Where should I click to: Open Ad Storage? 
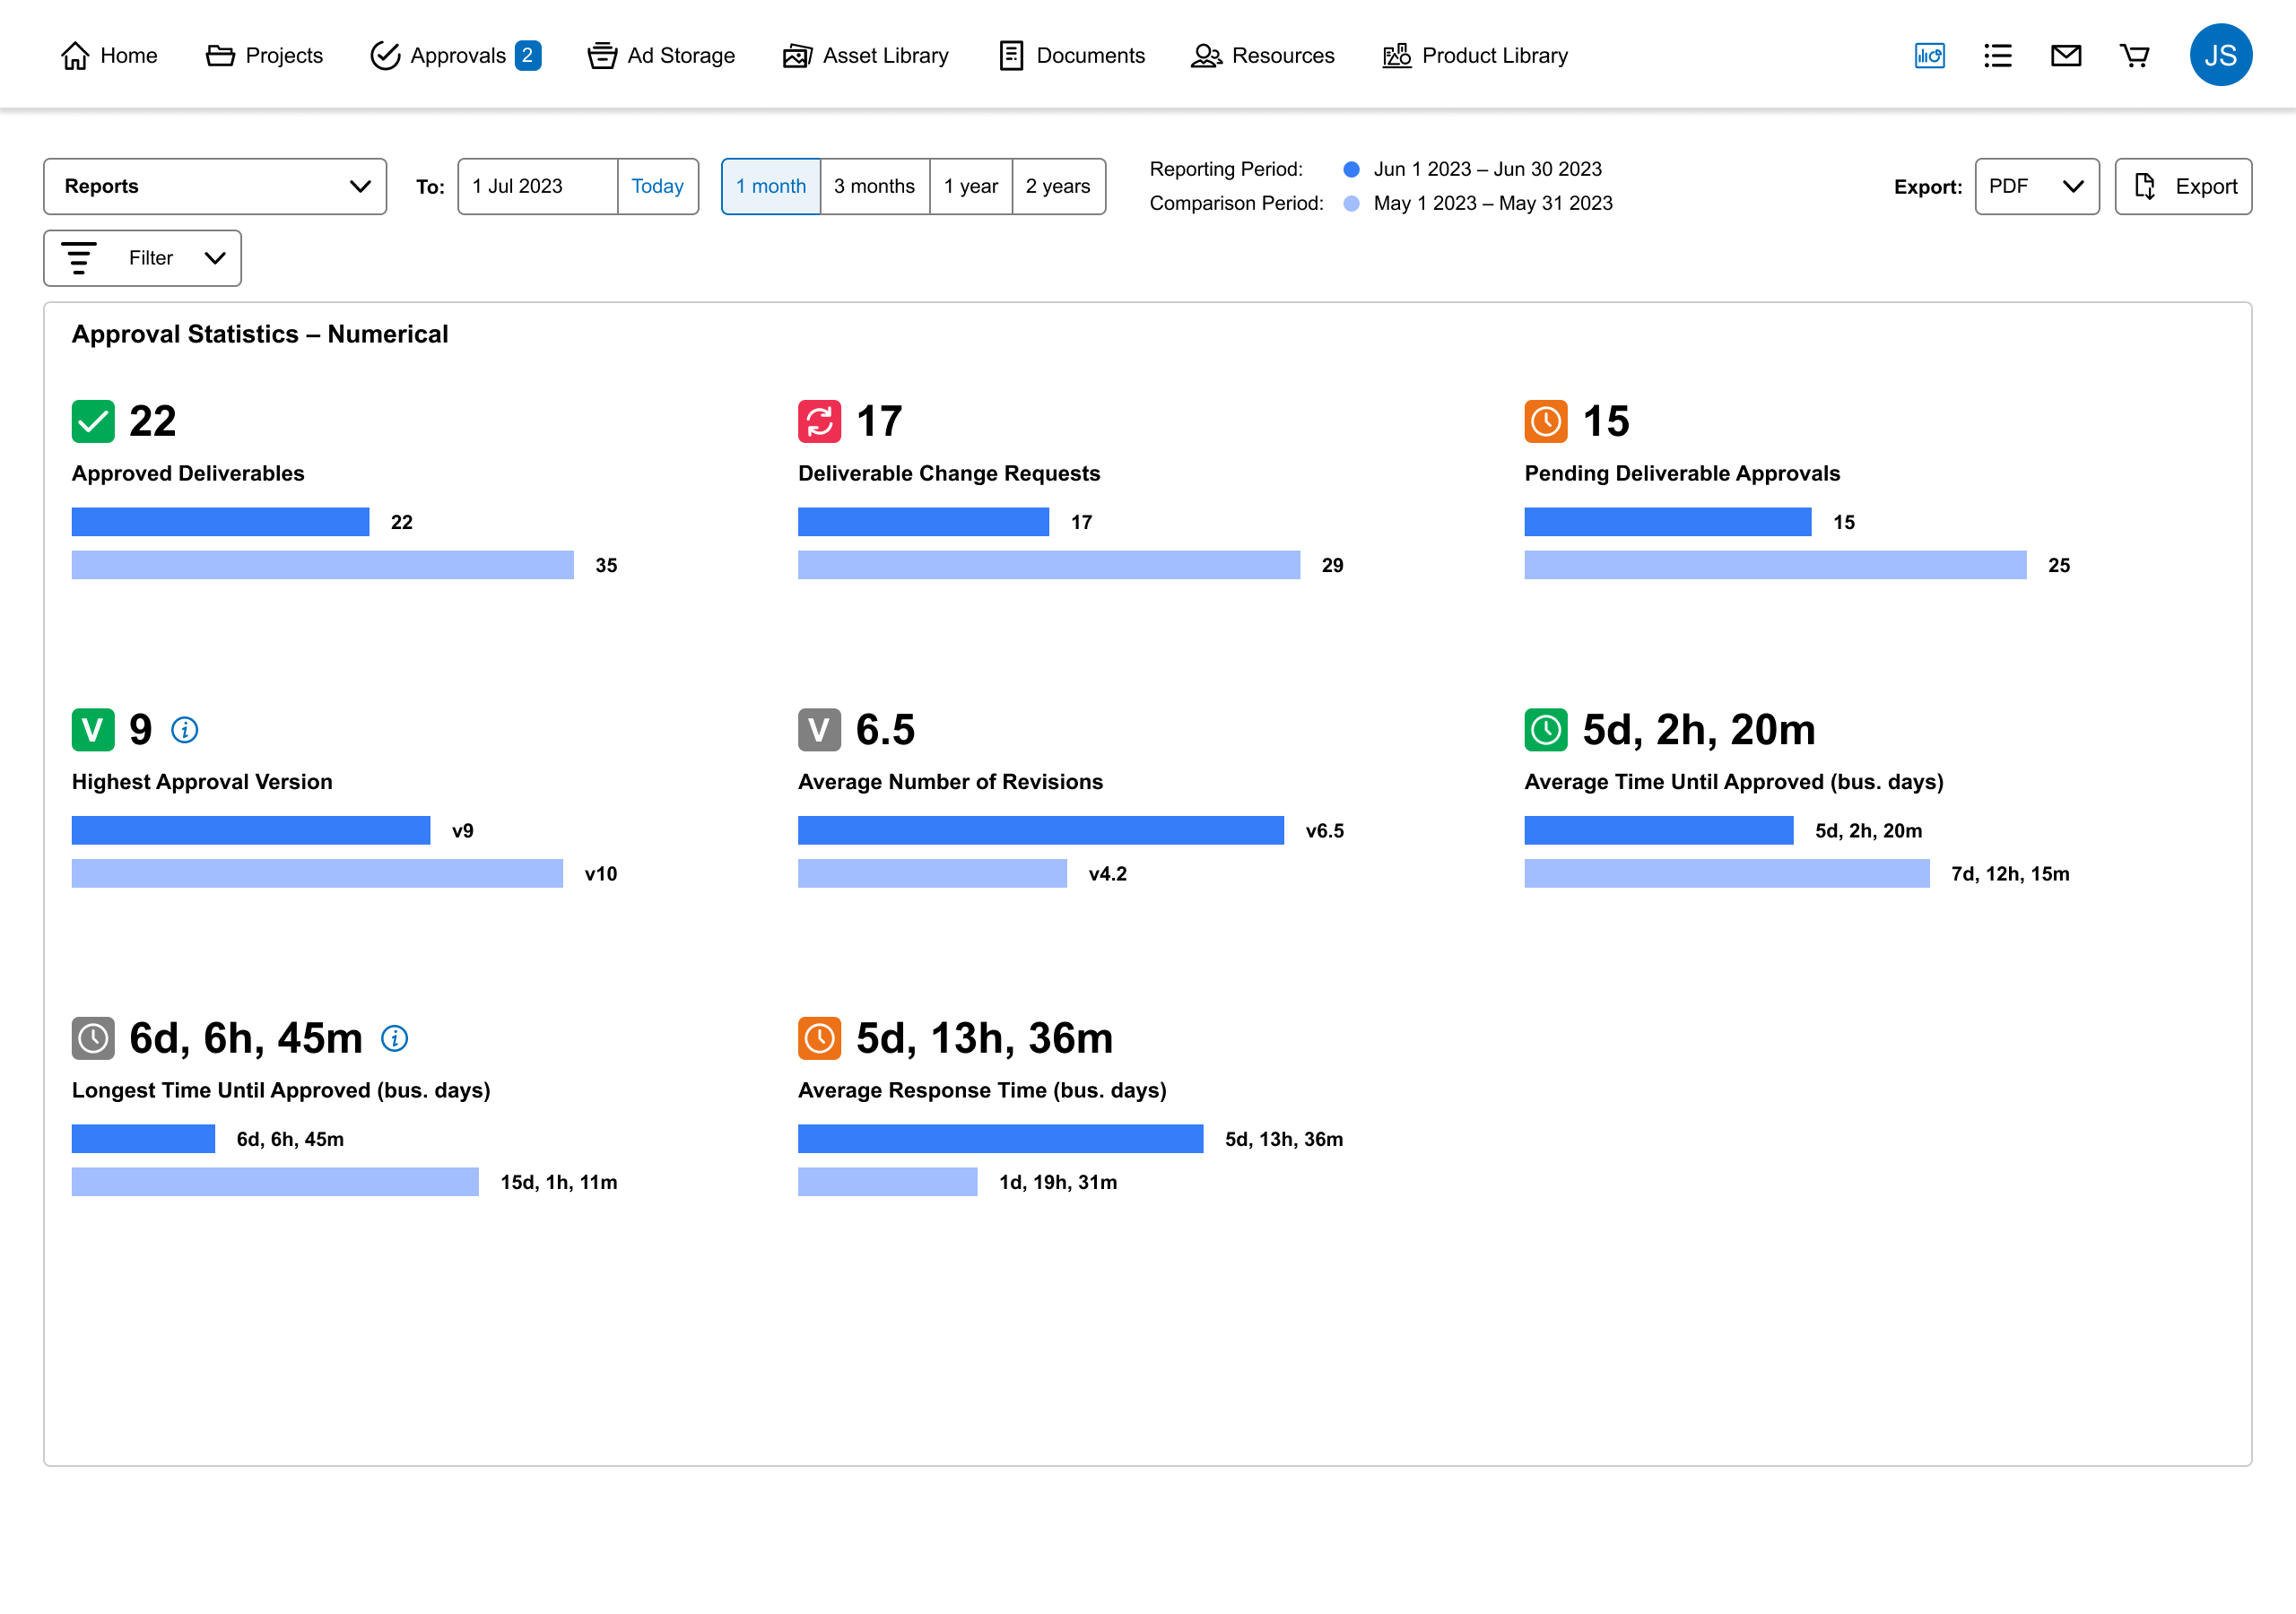click(661, 56)
